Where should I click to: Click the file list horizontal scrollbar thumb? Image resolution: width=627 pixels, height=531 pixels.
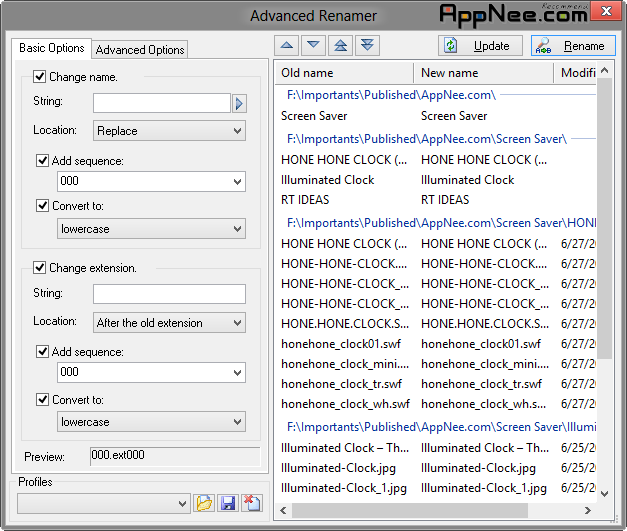point(410,510)
